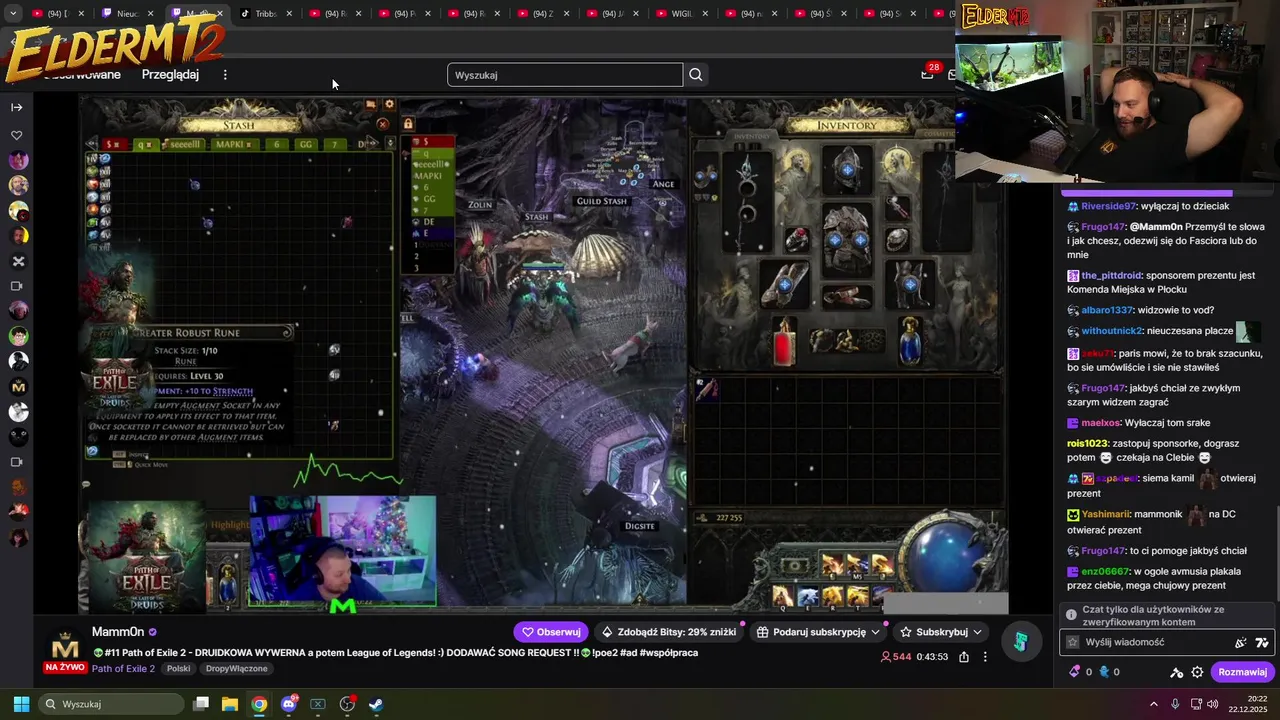Click username albaro1337 in chat

point(1107,310)
